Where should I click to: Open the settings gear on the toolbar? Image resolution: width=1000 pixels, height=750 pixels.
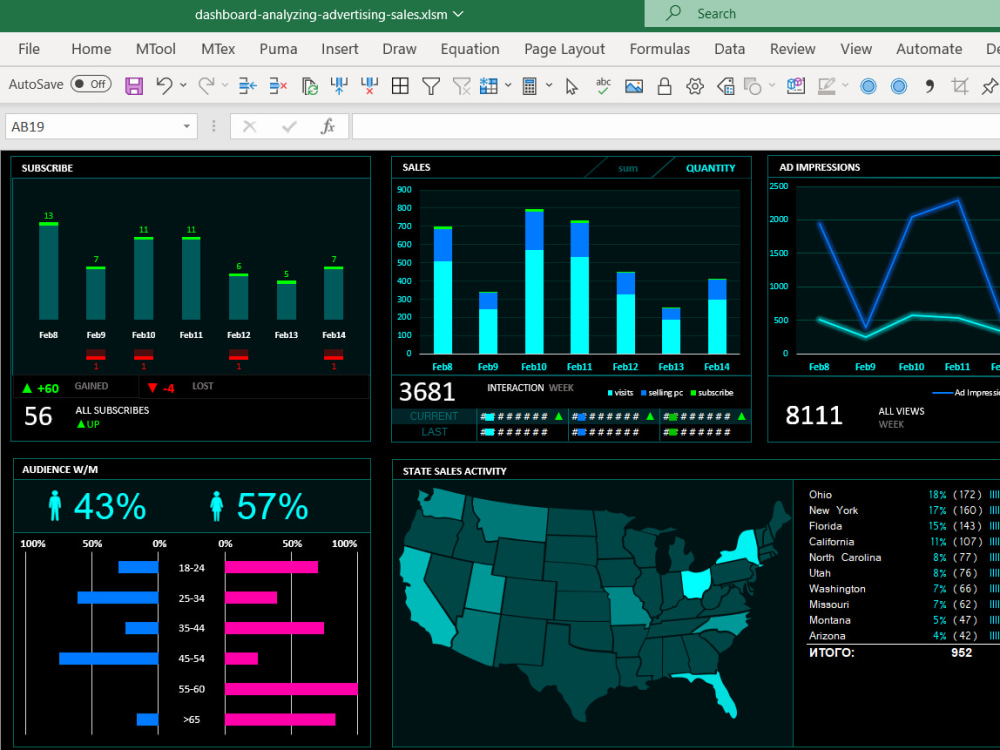click(694, 85)
